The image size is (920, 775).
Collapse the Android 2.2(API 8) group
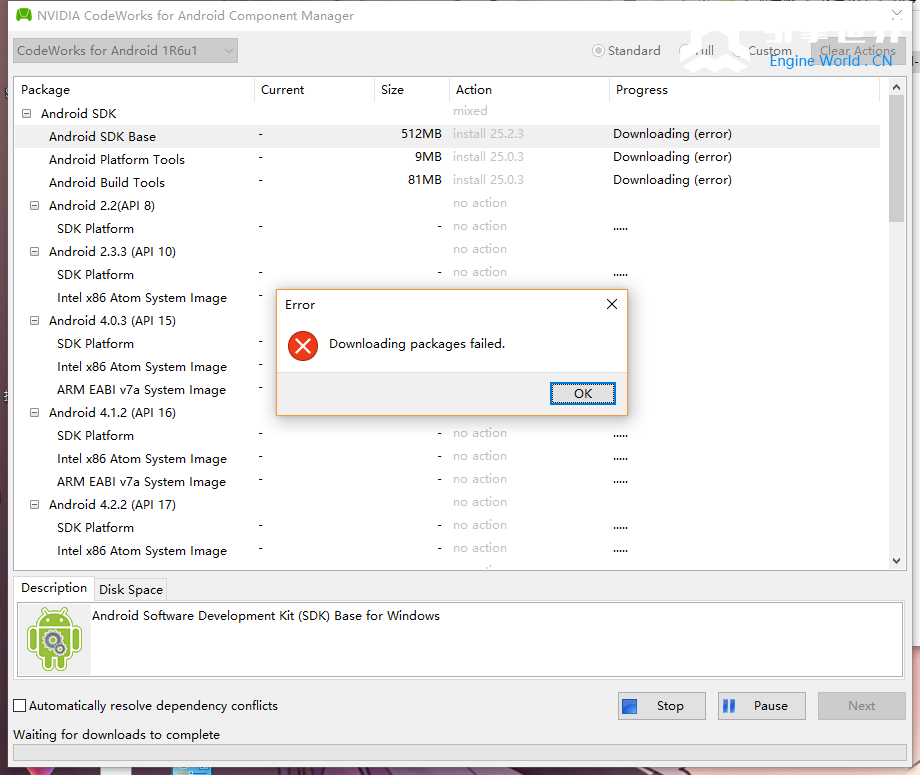[x=35, y=206]
